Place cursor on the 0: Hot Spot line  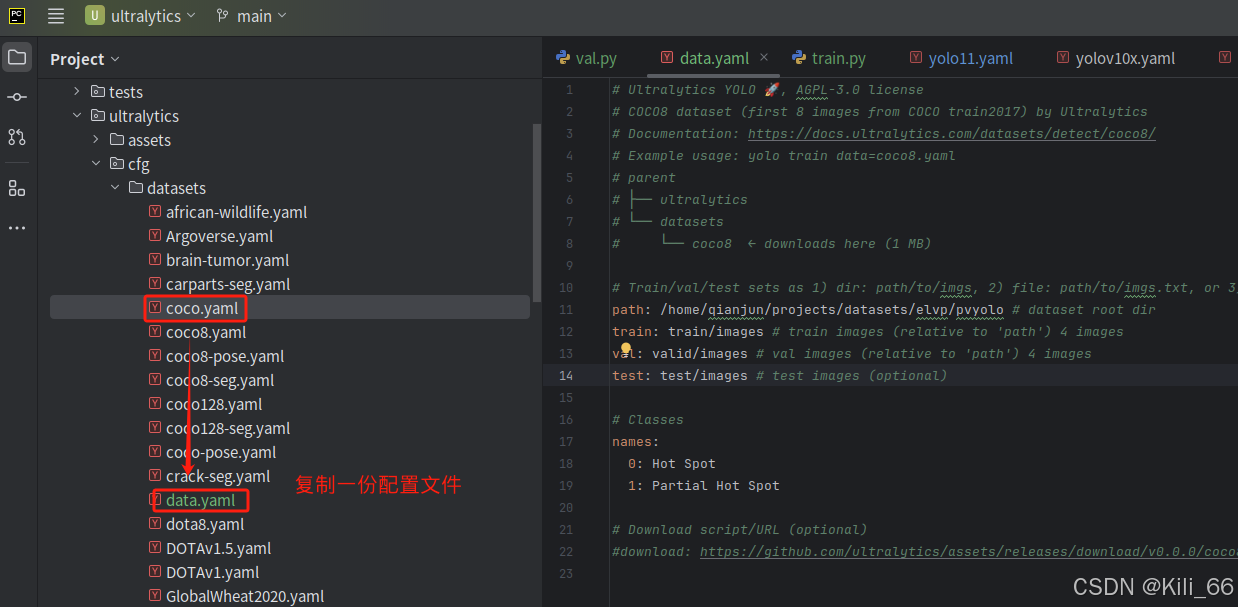pos(672,464)
